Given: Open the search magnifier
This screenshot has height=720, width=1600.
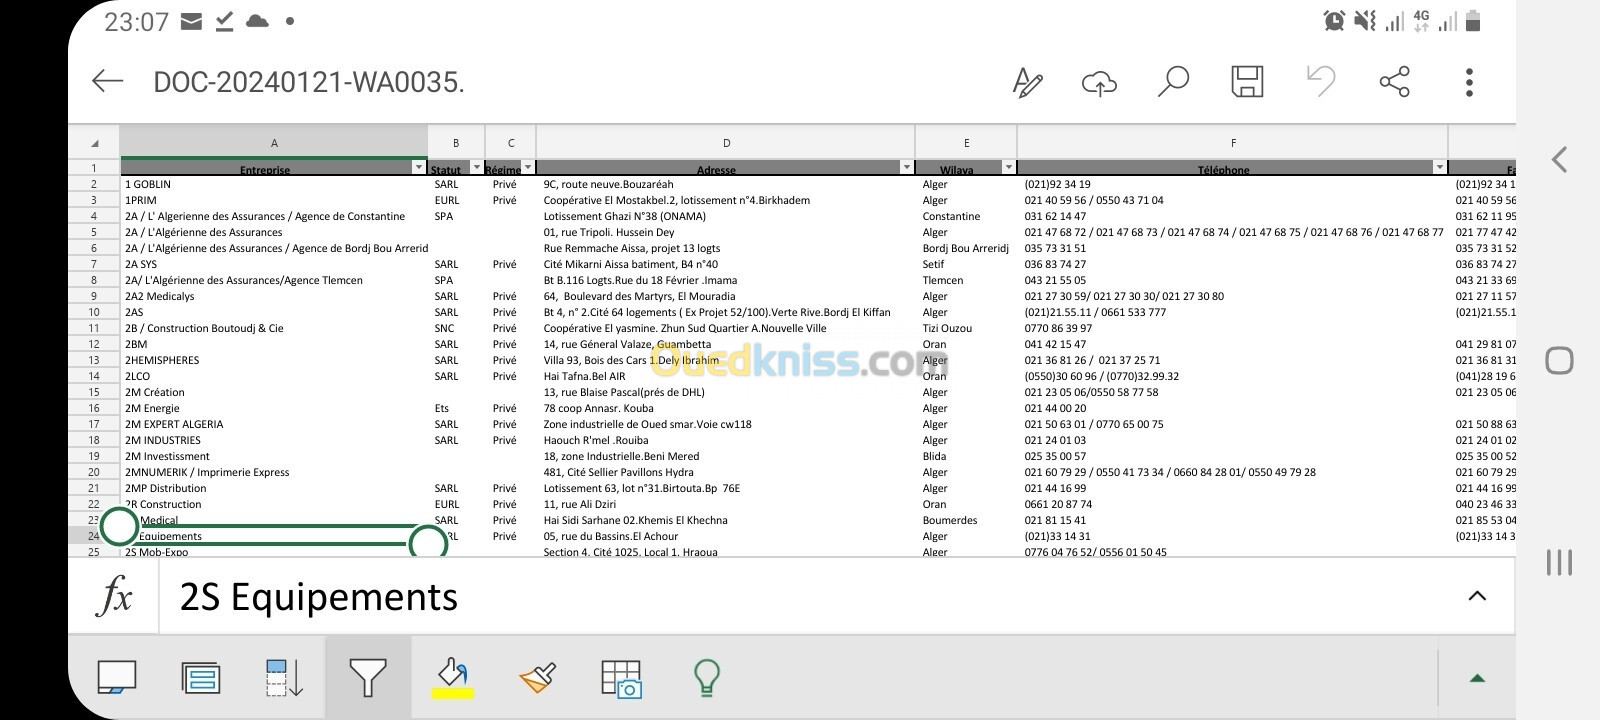Looking at the screenshot, I should (1173, 81).
